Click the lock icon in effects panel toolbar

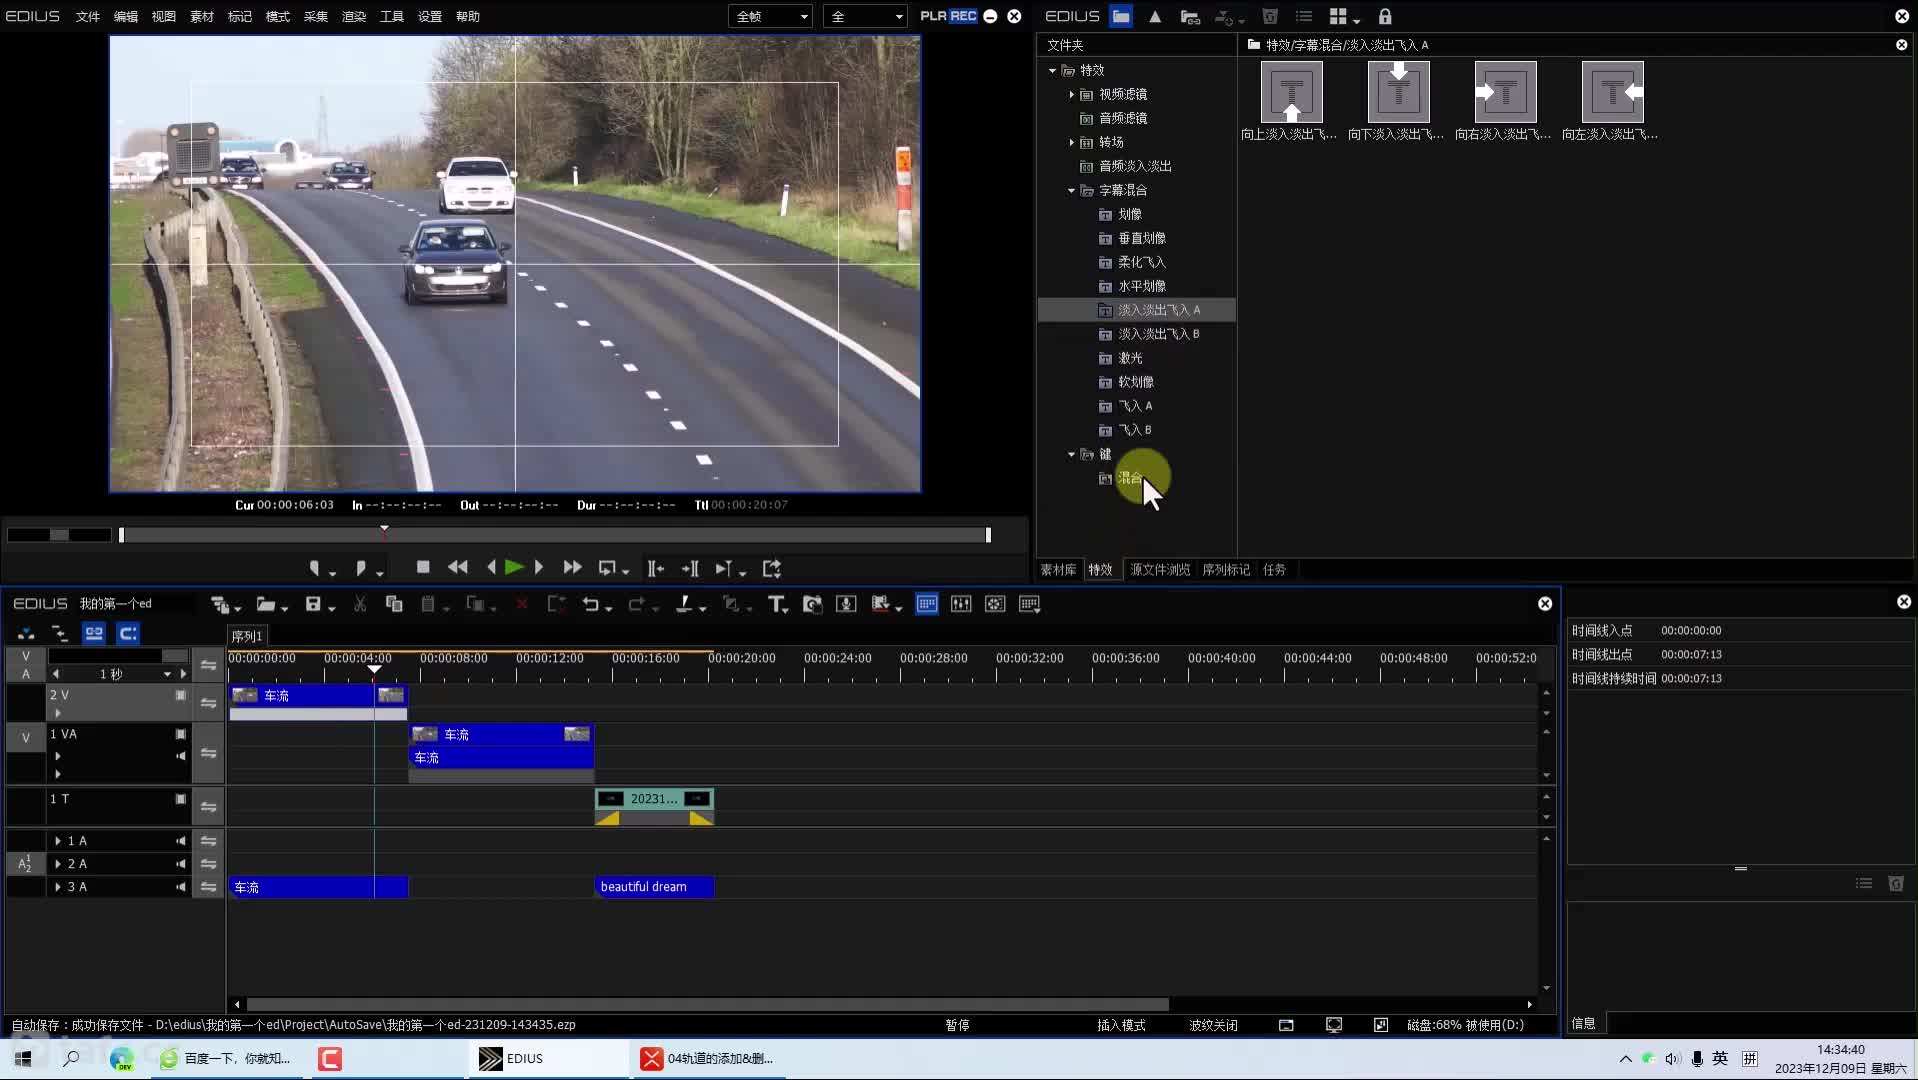click(x=1385, y=16)
